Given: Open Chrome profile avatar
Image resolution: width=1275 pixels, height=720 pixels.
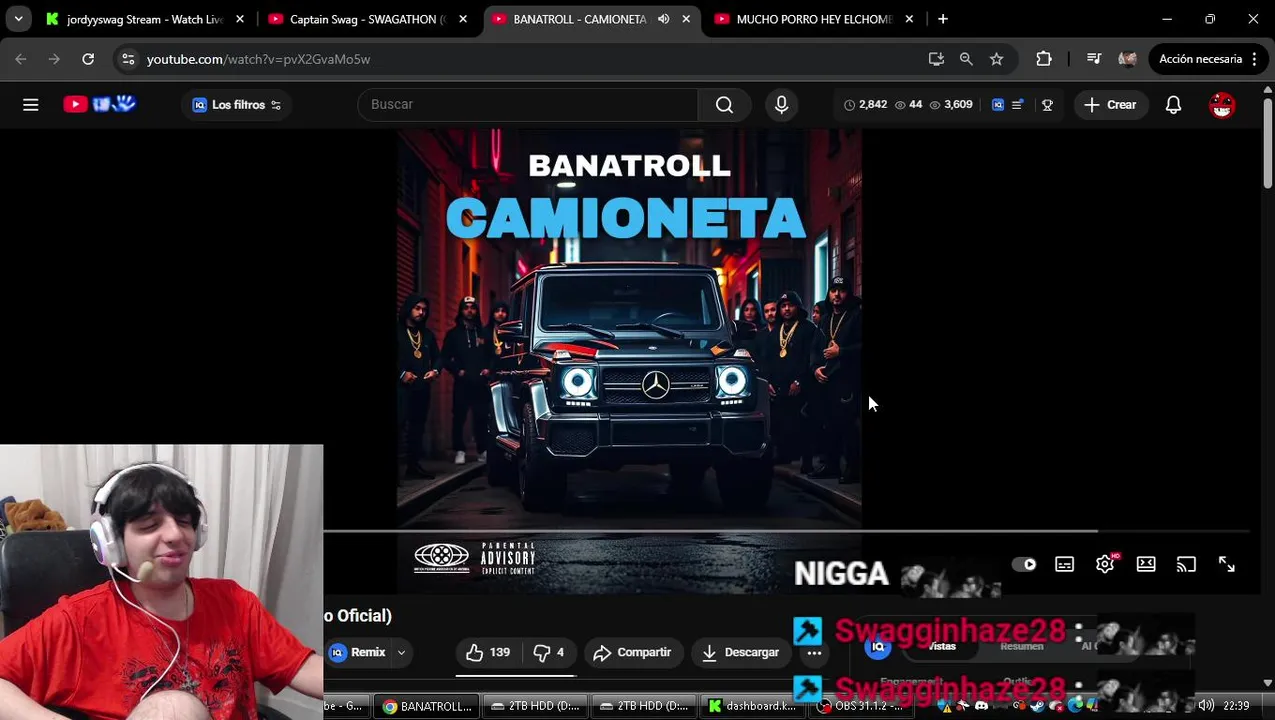Looking at the screenshot, I should point(1127,59).
